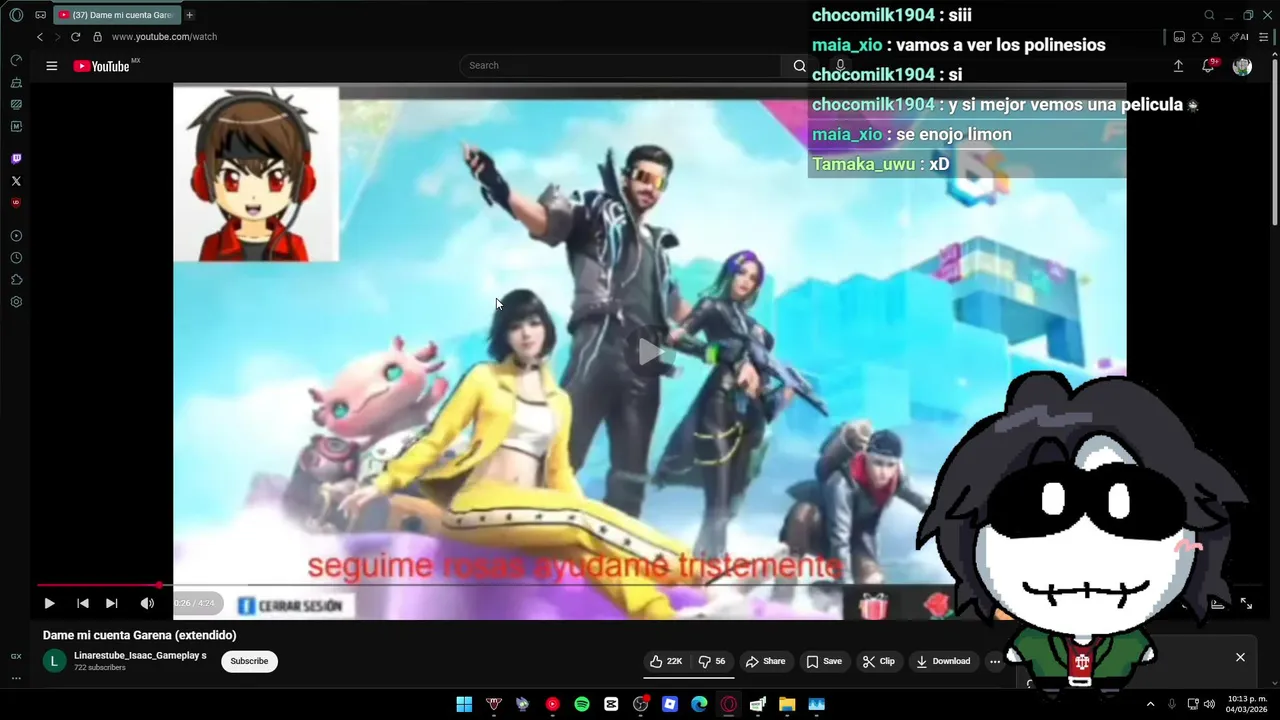Click the YouTube Search field
This screenshot has width=1280, height=720.
pyautogui.click(x=620, y=65)
